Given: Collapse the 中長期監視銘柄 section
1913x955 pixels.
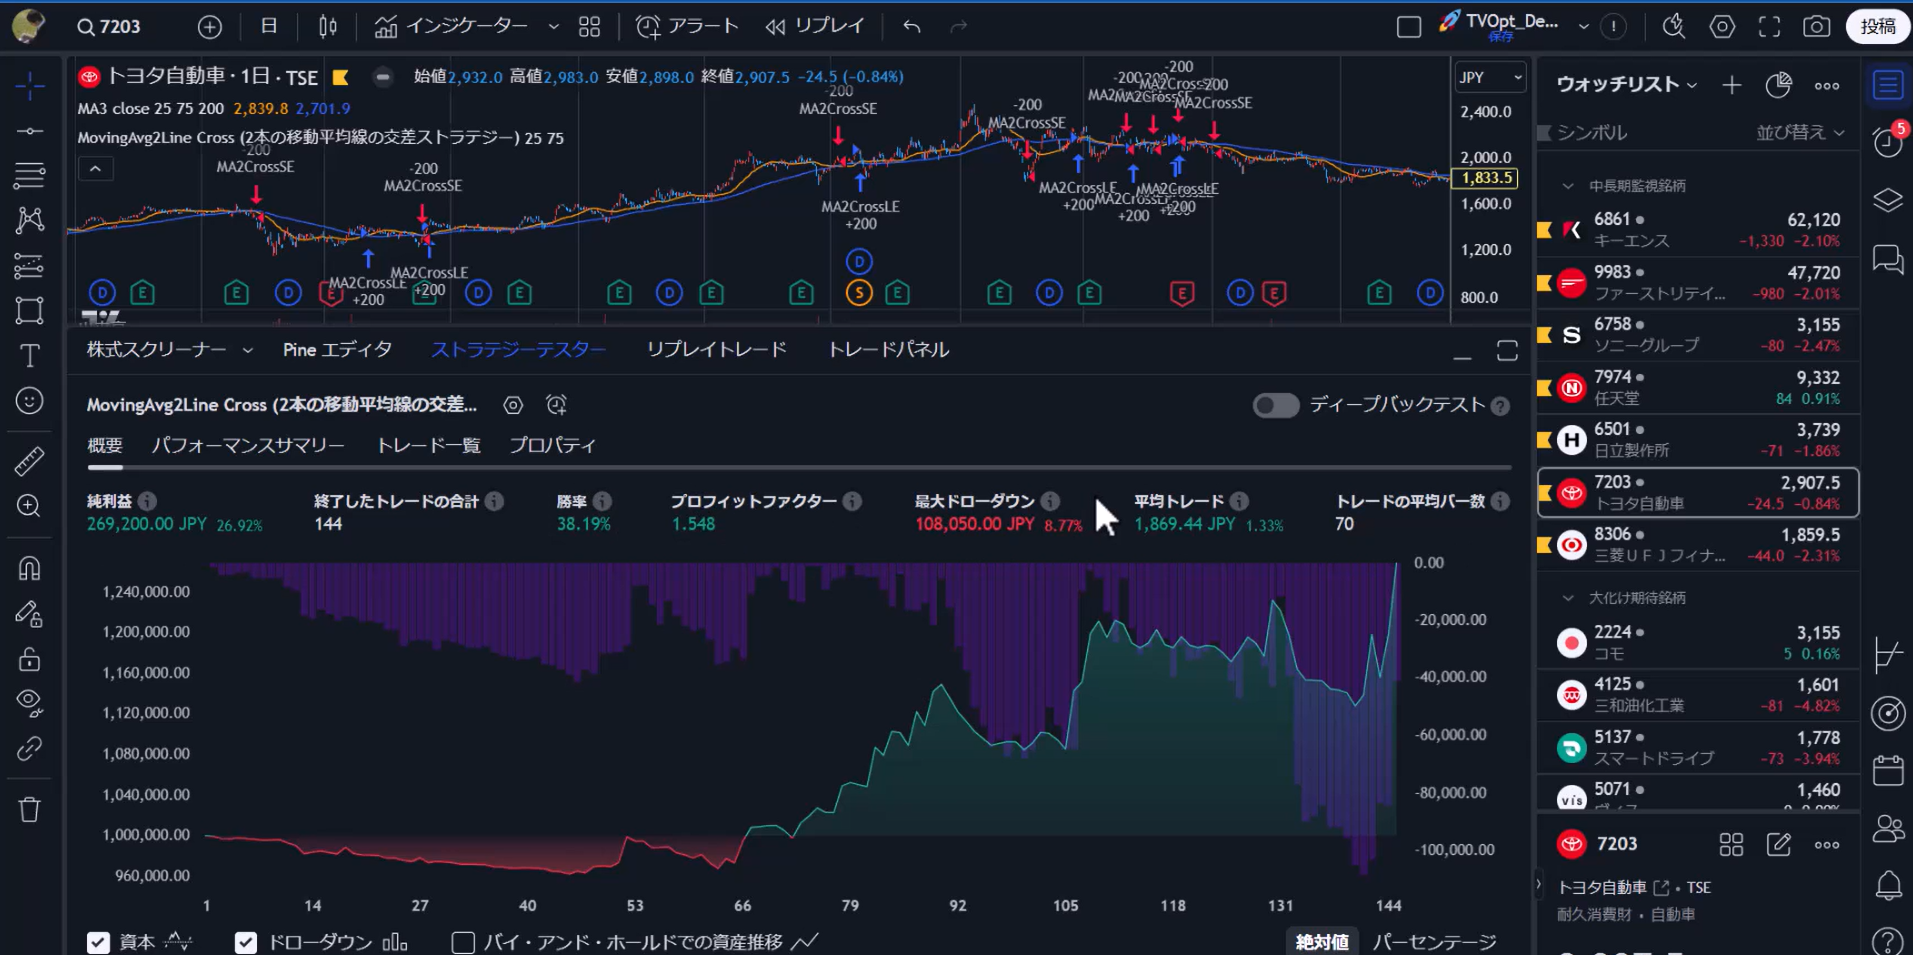Looking at the screenshot, I should tap(1568, 186).
